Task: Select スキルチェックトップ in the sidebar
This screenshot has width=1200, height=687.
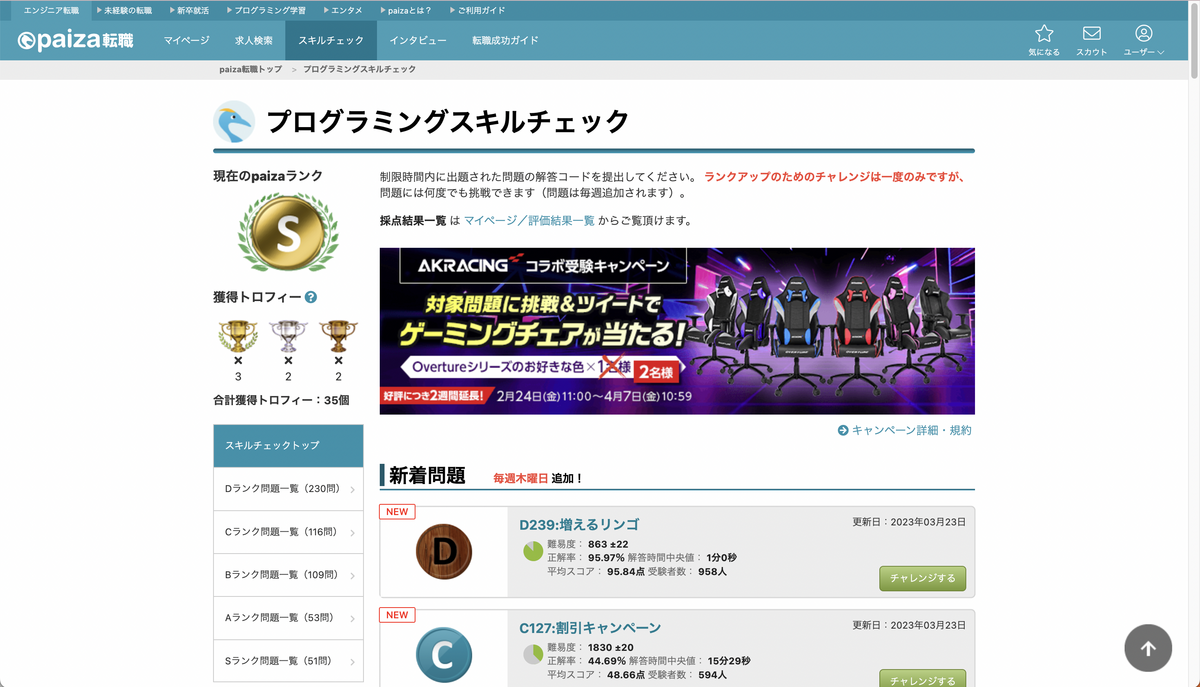Action: click(x=288, y=445)
